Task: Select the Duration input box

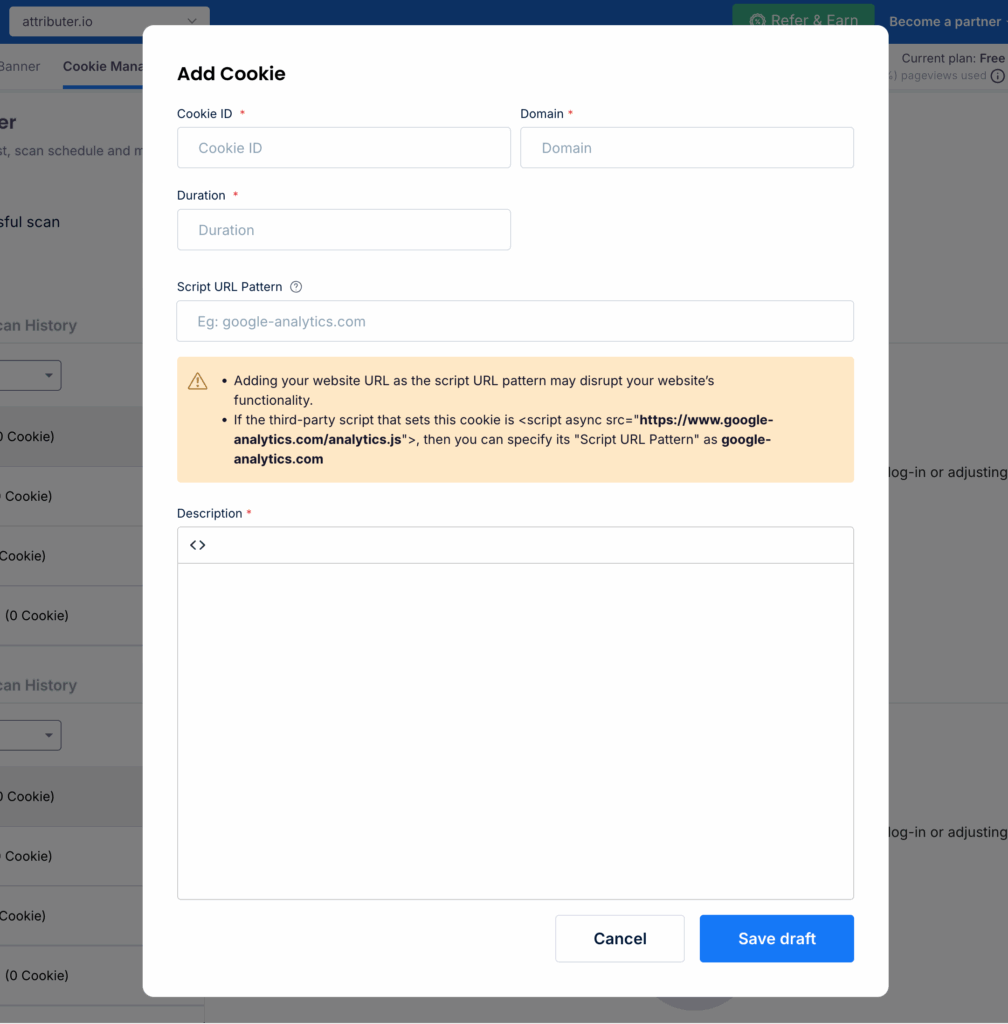Action: point(343,230)
